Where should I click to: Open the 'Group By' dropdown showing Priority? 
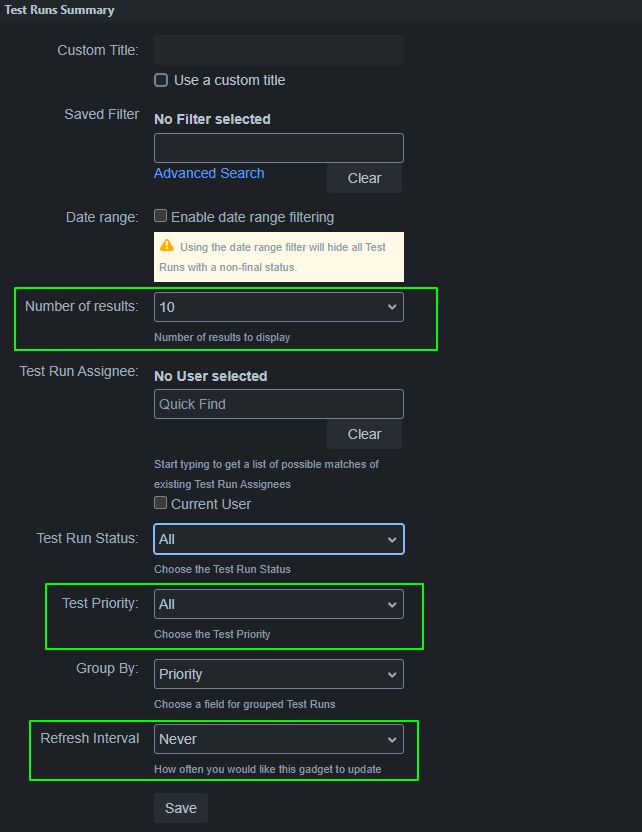pyautogui.click(x=278, y=674)
